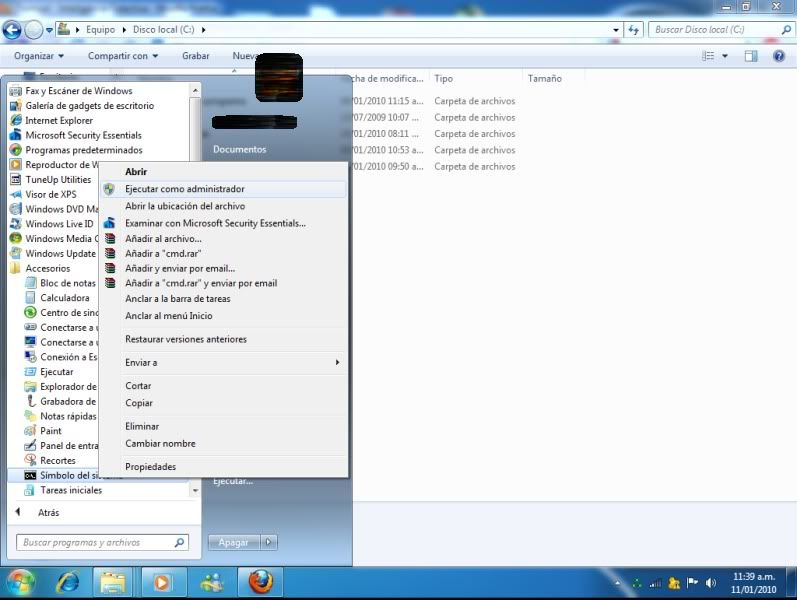Select Ejecutar como administrador
This screenshot has height=600, width=797.
[224, 189]
